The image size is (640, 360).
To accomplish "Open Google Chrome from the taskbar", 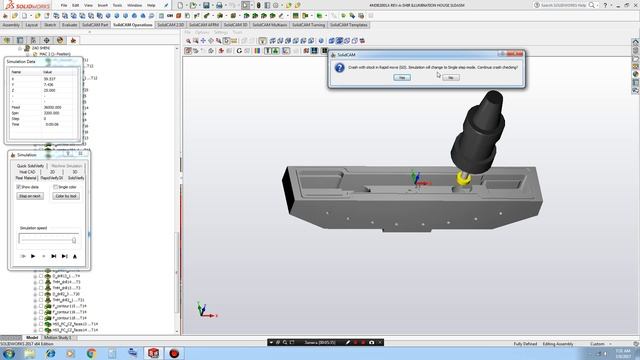I will pyautogui.click(x=91, y=353).
